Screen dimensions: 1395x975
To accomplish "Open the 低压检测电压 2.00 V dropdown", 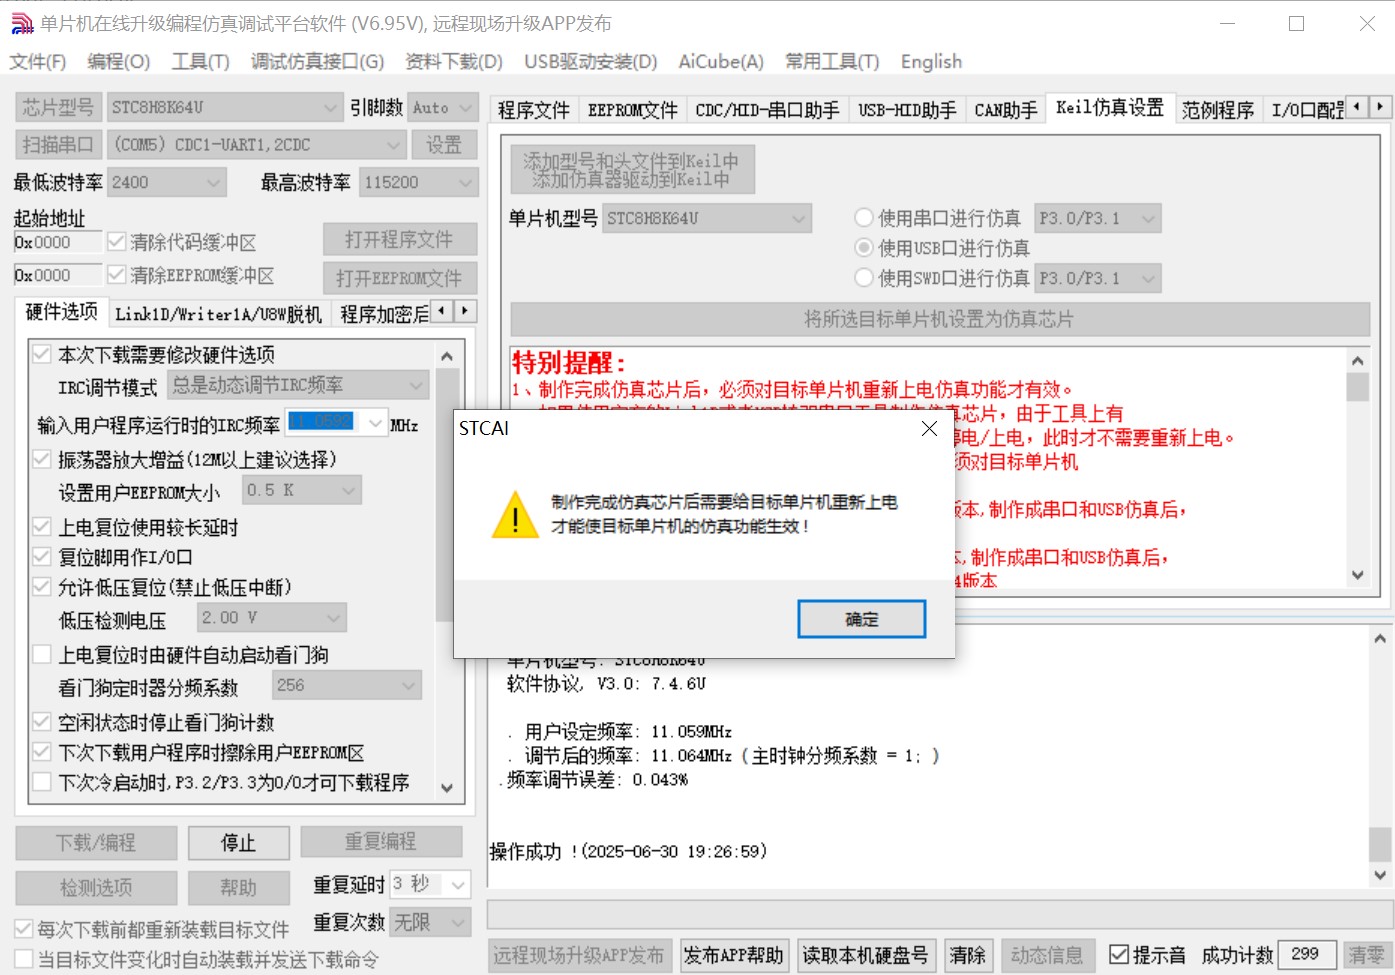I will point(272,618).
